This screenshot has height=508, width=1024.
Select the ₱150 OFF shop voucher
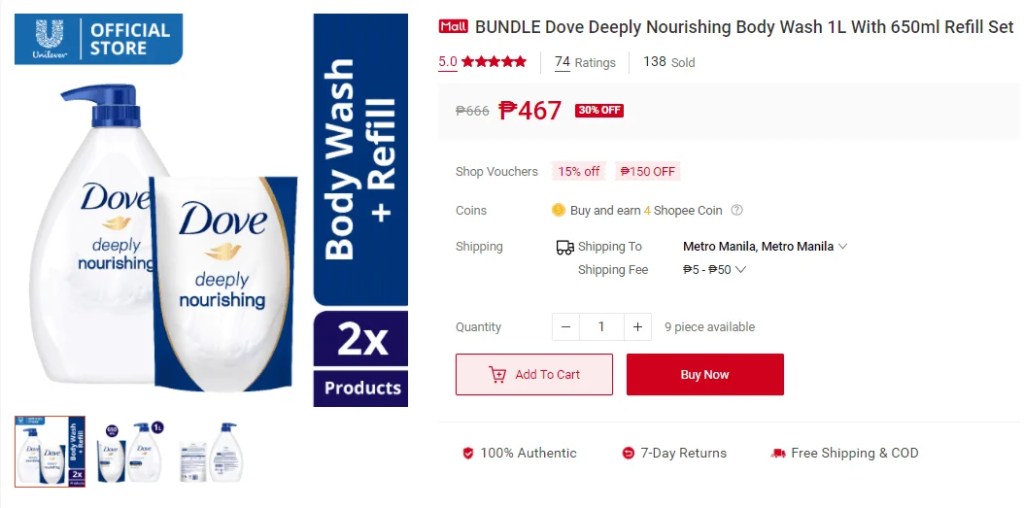pos(647,172)
